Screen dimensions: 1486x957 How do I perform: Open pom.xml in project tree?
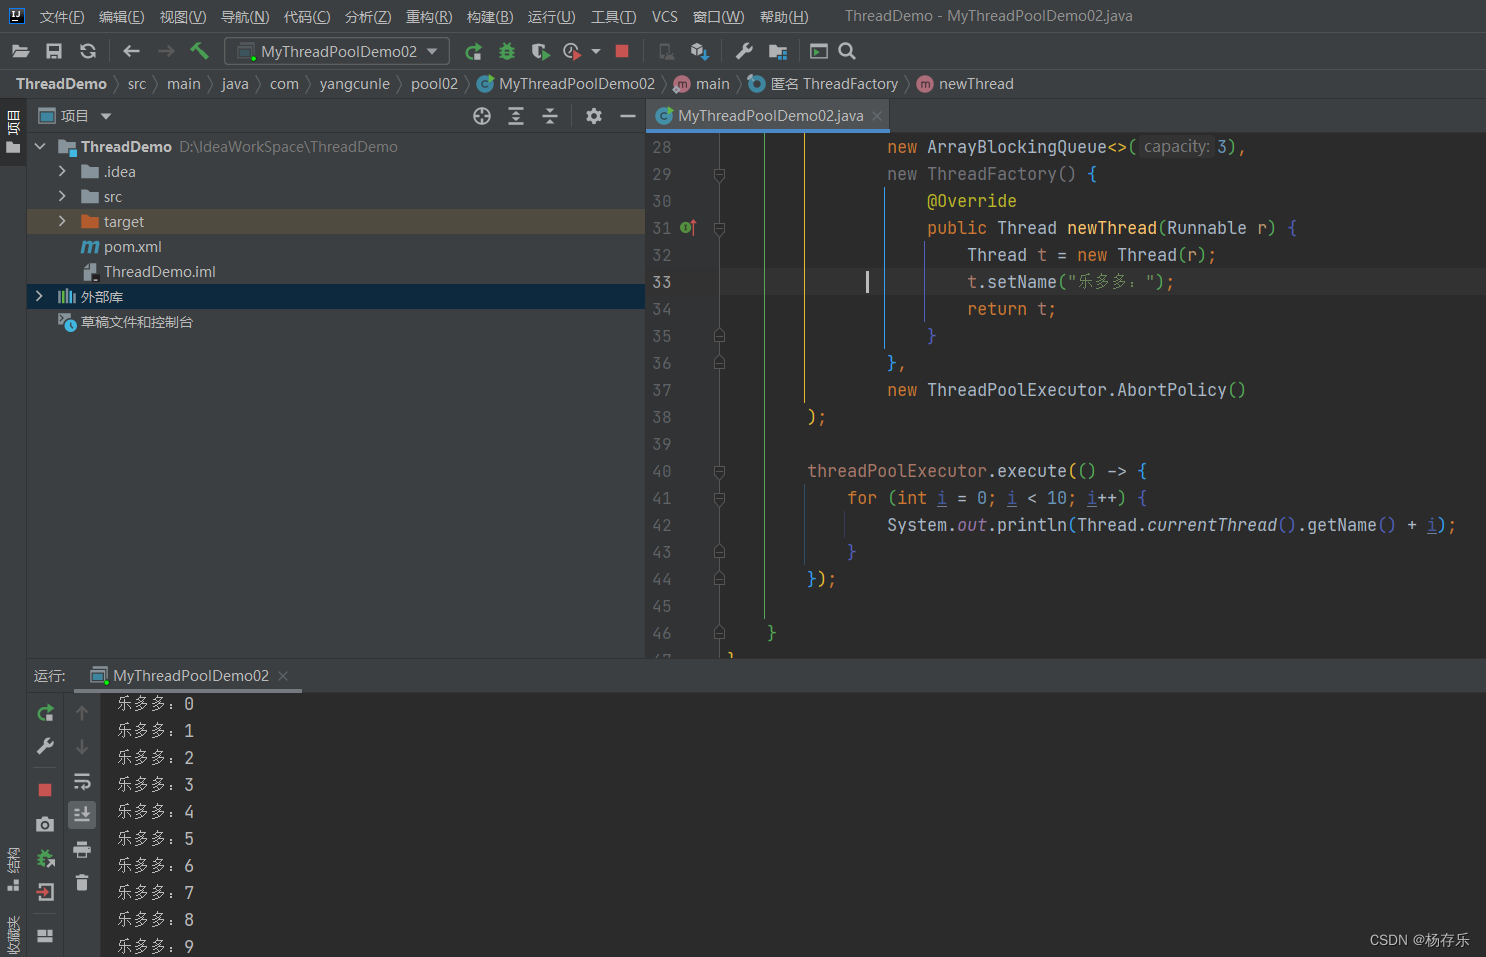tap(132, 247)
